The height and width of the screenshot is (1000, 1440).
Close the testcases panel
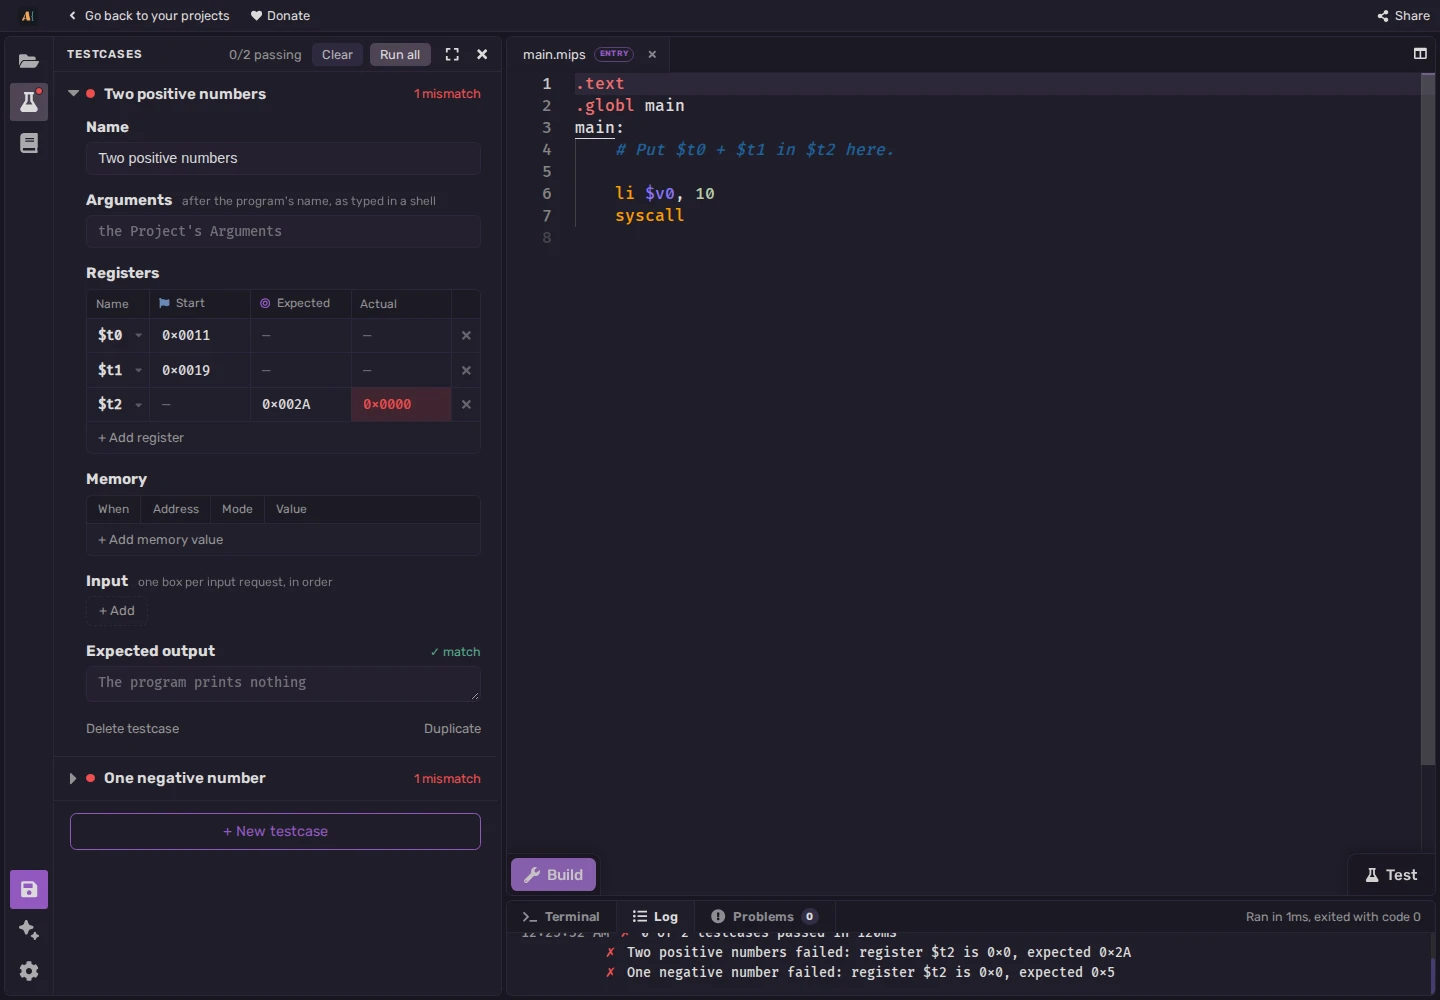[x=482, y=55]
